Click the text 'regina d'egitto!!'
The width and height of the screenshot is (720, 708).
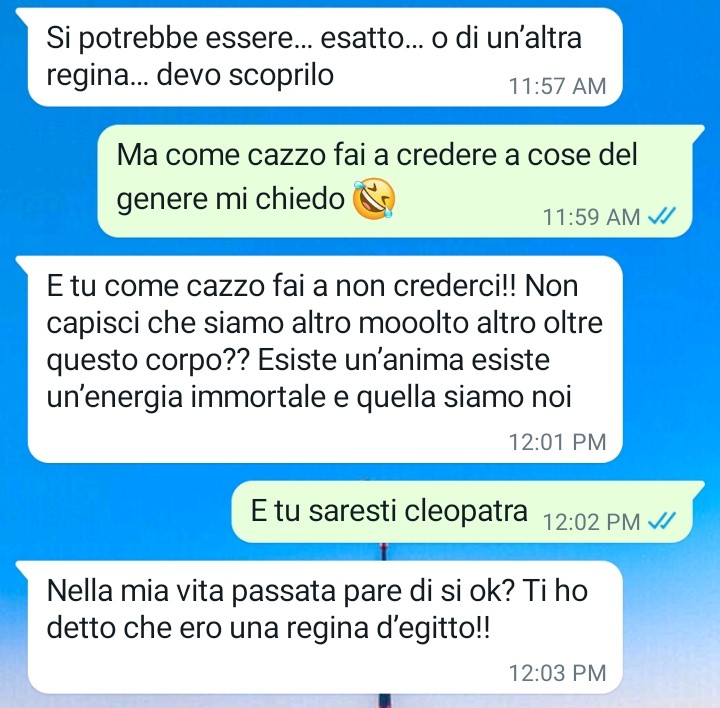[388, 628]
